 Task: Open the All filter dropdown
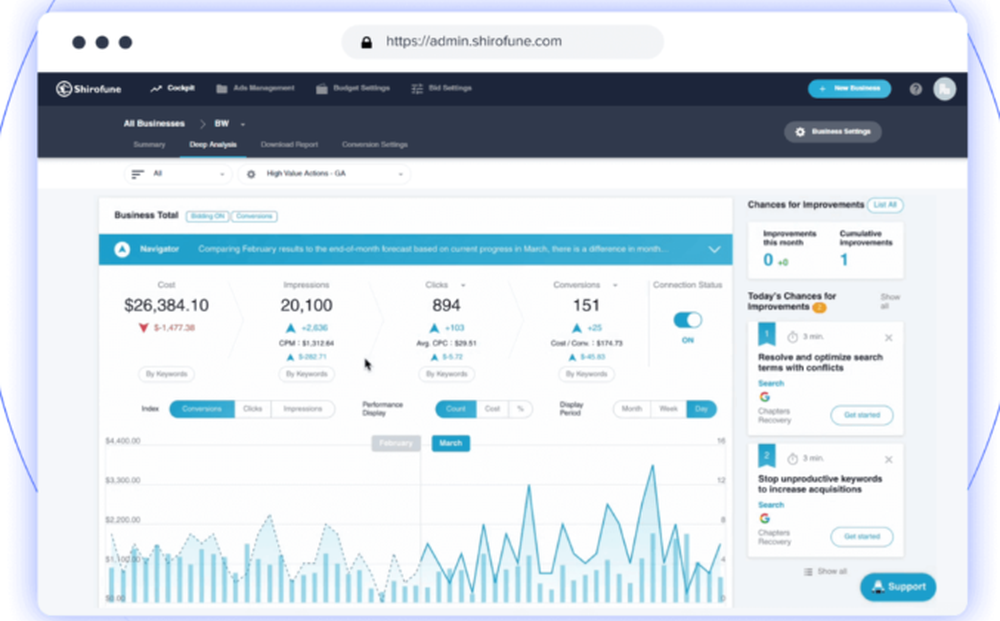[178, 174]
